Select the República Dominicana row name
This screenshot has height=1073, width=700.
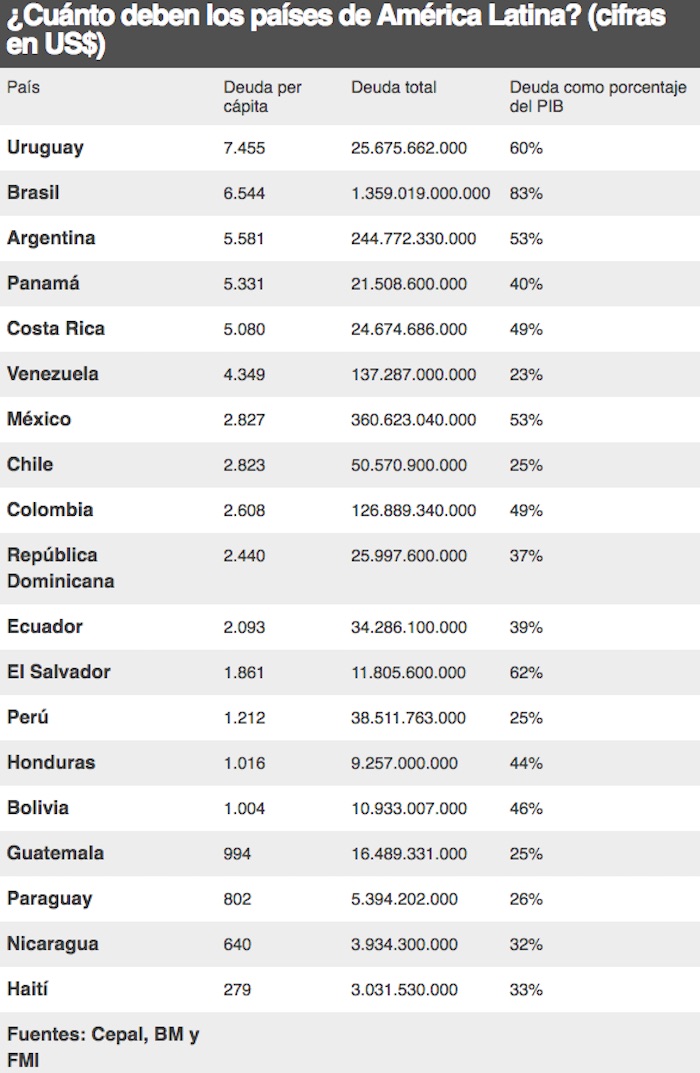60,567
